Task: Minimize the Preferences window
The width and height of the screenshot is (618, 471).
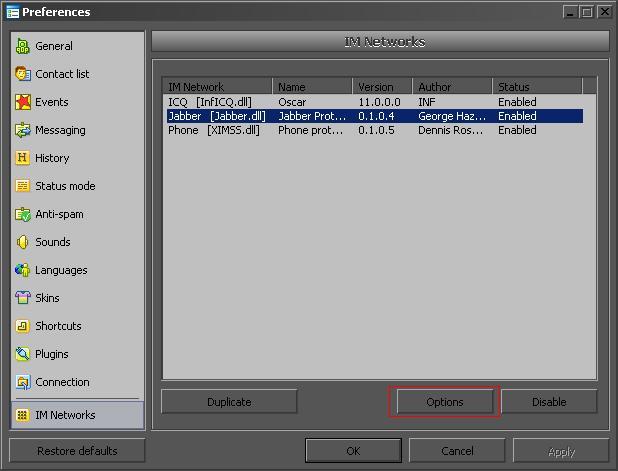Action: pos(570,12)
